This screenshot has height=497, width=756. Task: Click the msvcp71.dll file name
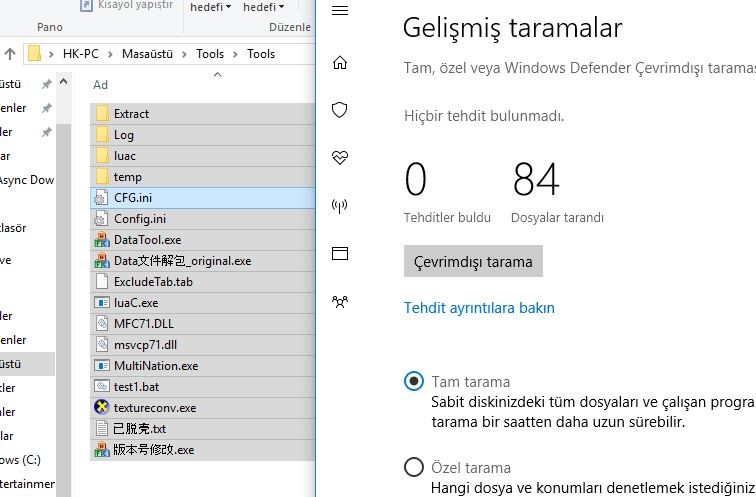[x=145, y=345]
